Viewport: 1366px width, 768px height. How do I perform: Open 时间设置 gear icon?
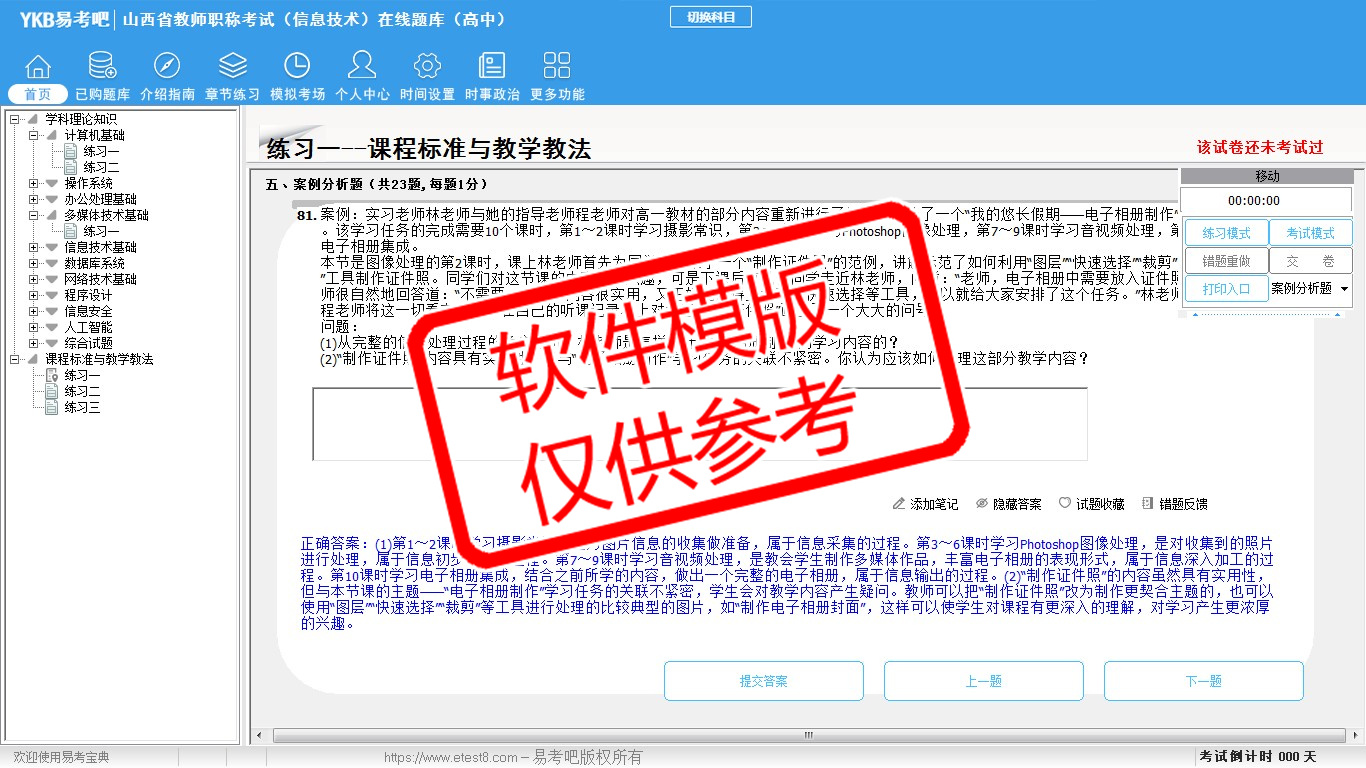427,67
